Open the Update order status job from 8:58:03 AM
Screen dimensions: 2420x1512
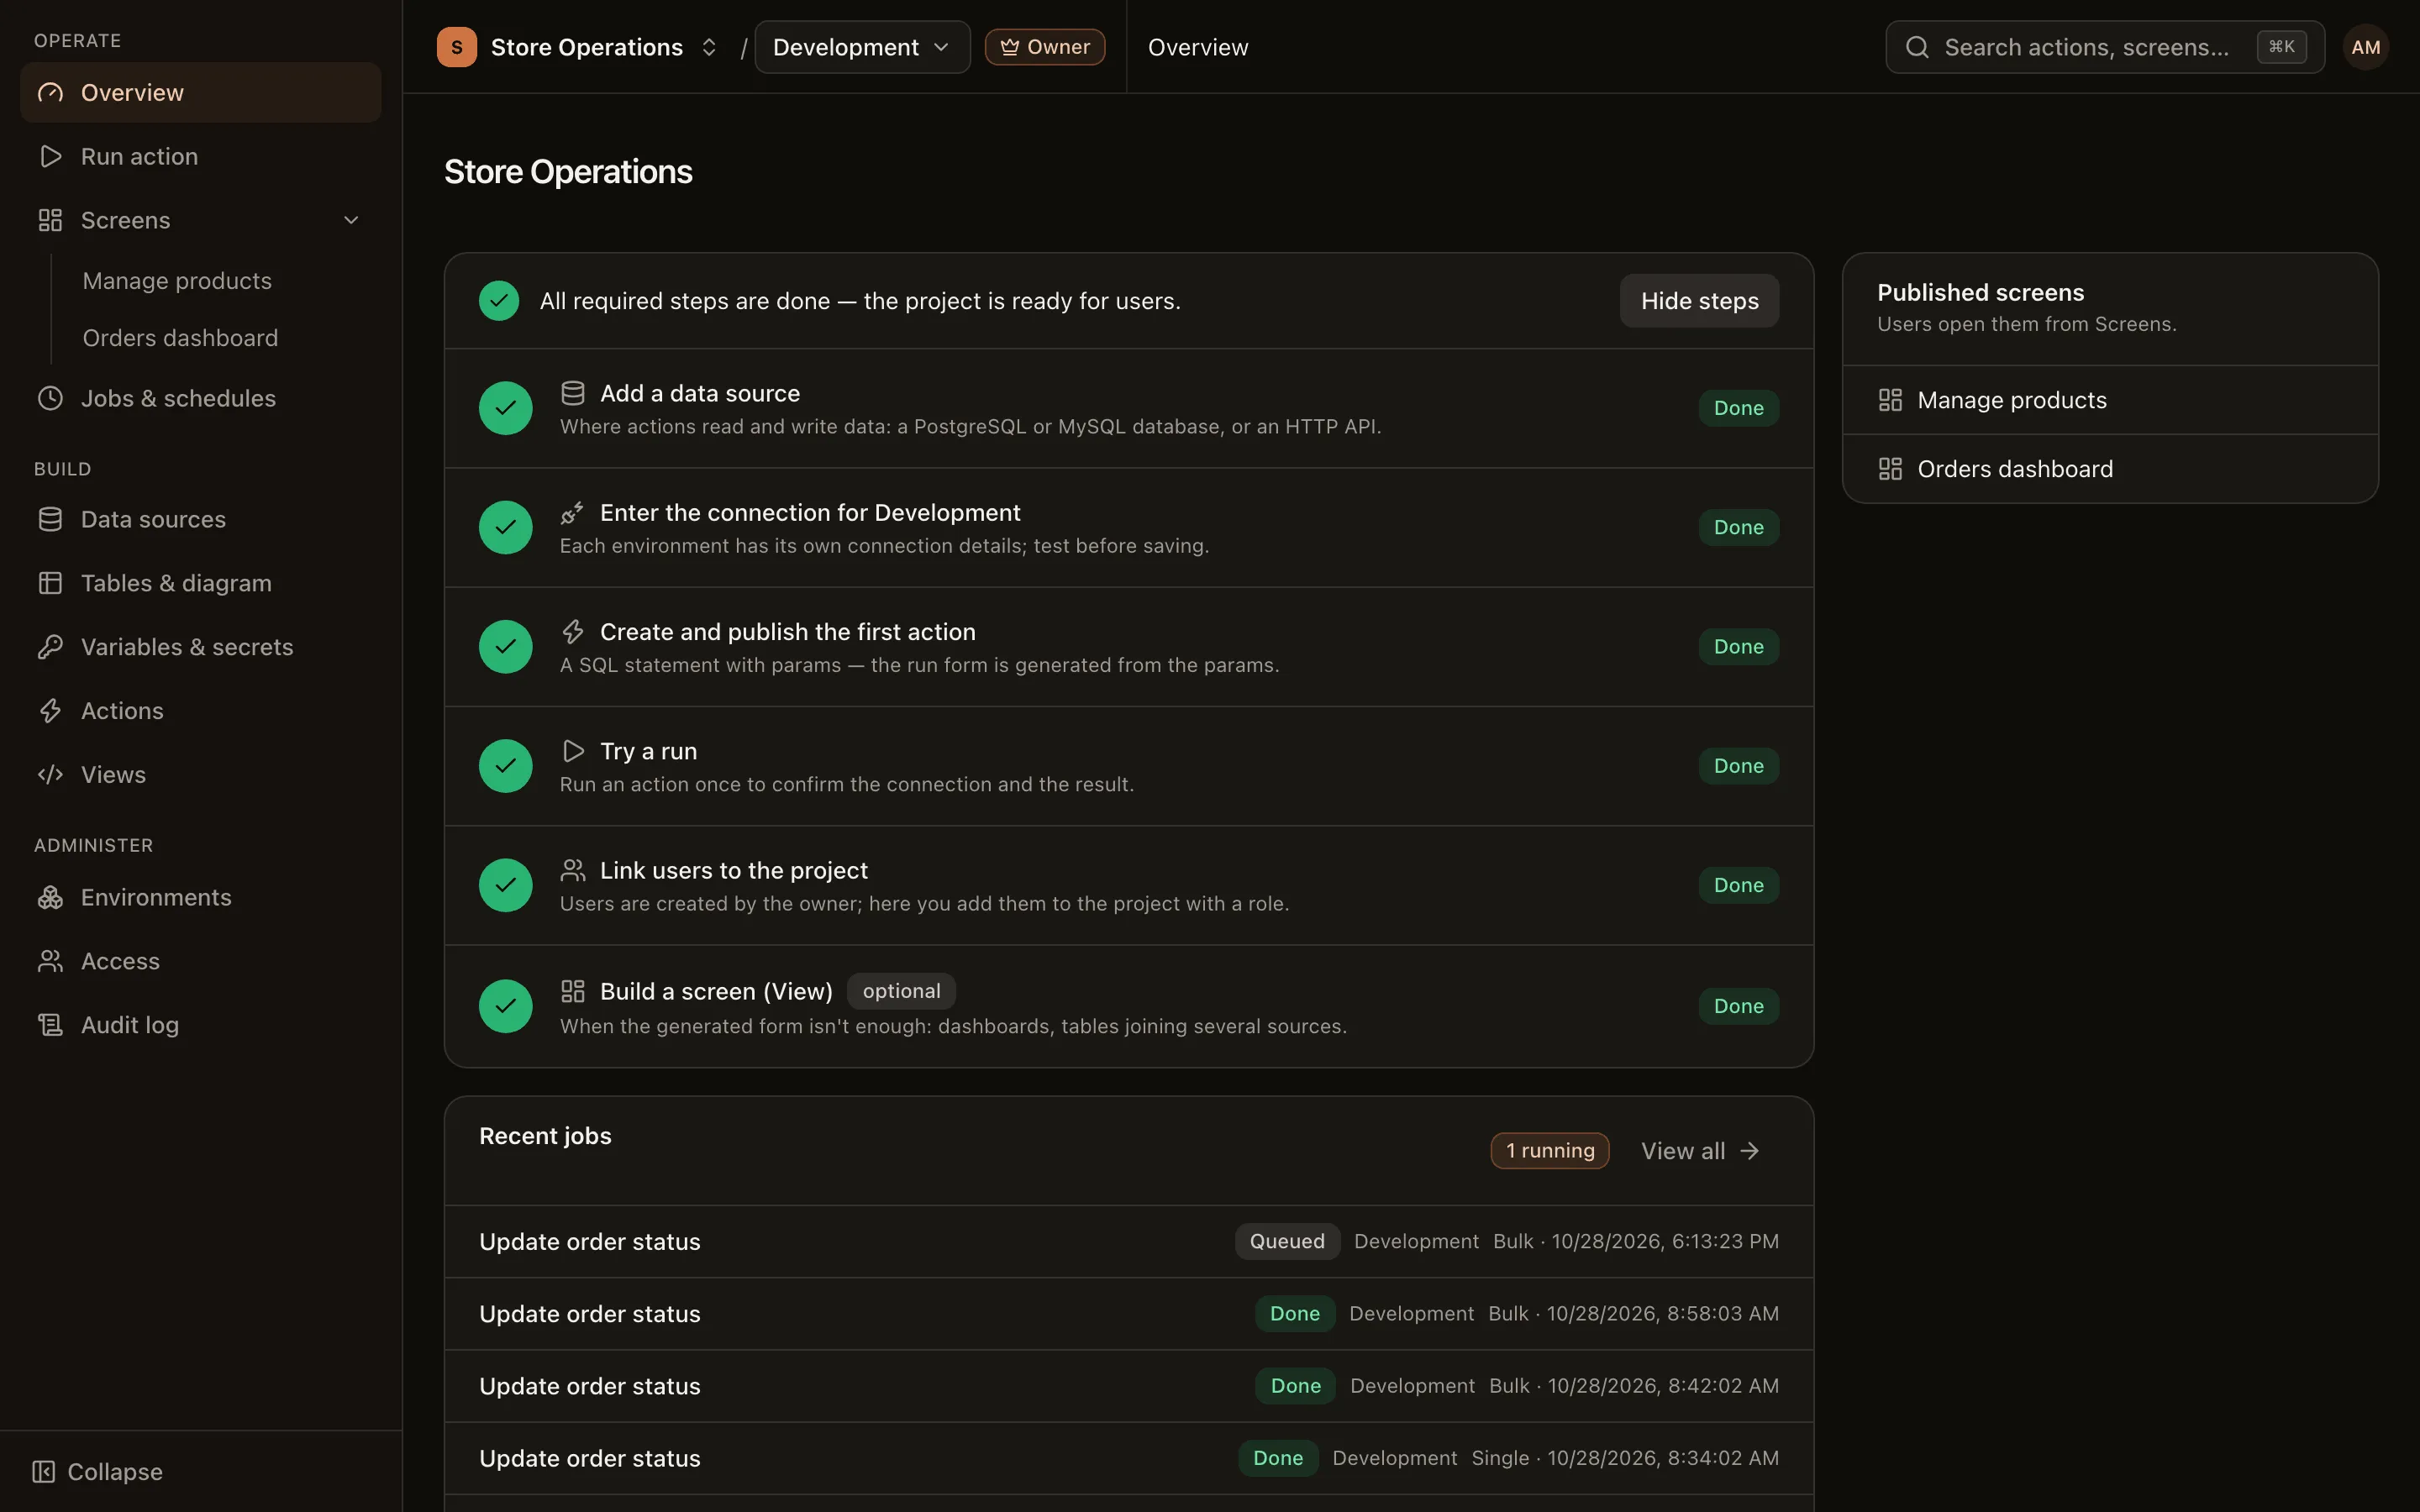pyautogui.click(x=1129, y=1314)
